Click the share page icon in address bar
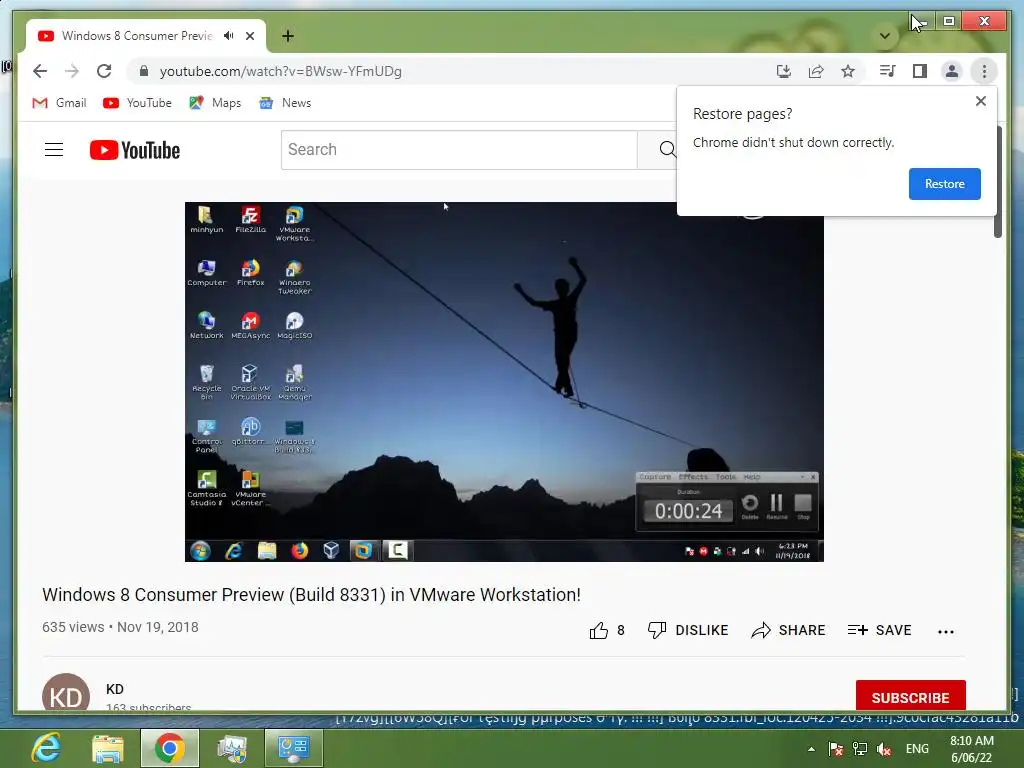Screen dimensions: 1024x768 coord(816,71)
